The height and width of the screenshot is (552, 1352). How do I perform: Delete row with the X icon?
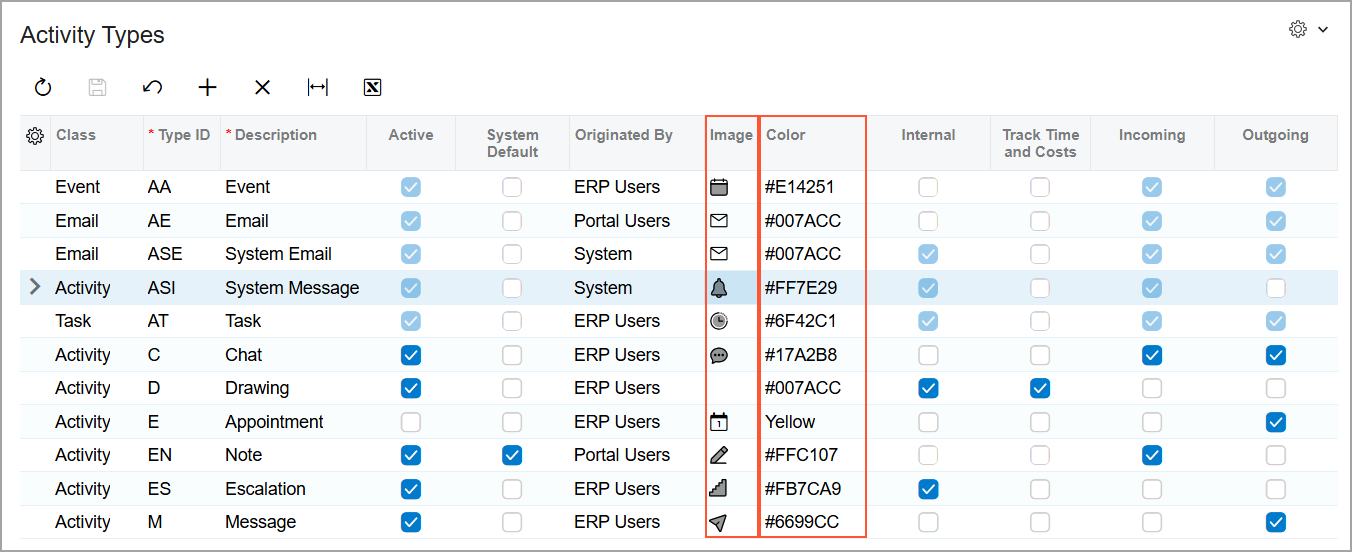262,88
